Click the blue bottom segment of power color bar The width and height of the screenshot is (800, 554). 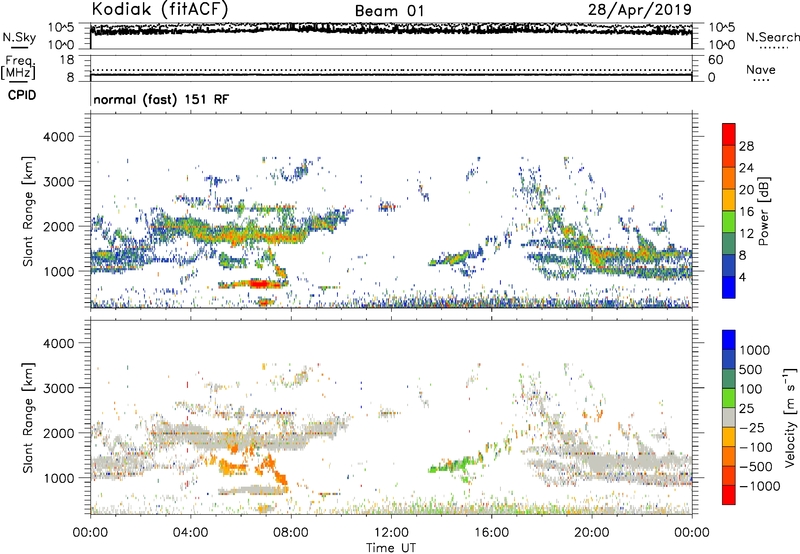click(x=729, y=287)
